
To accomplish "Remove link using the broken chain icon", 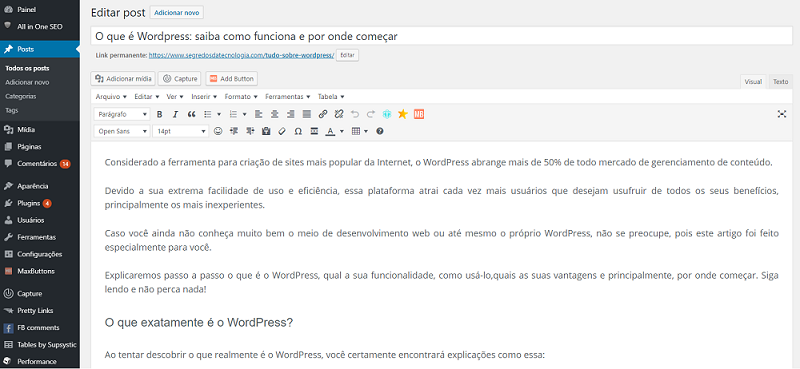I will [339, 114].
